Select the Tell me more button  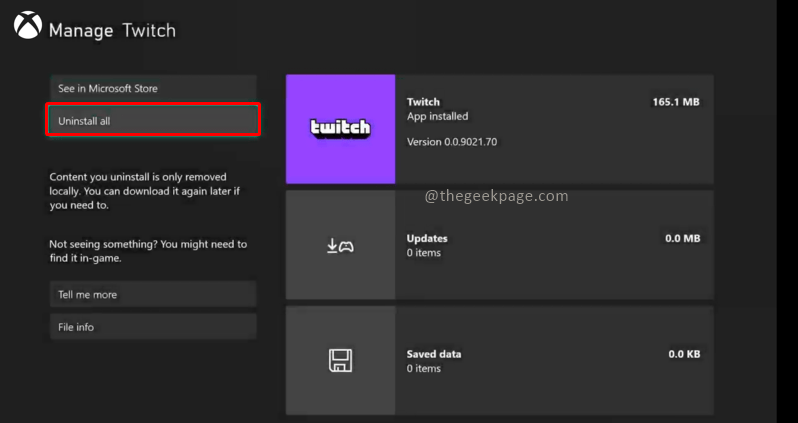point(153,294)
